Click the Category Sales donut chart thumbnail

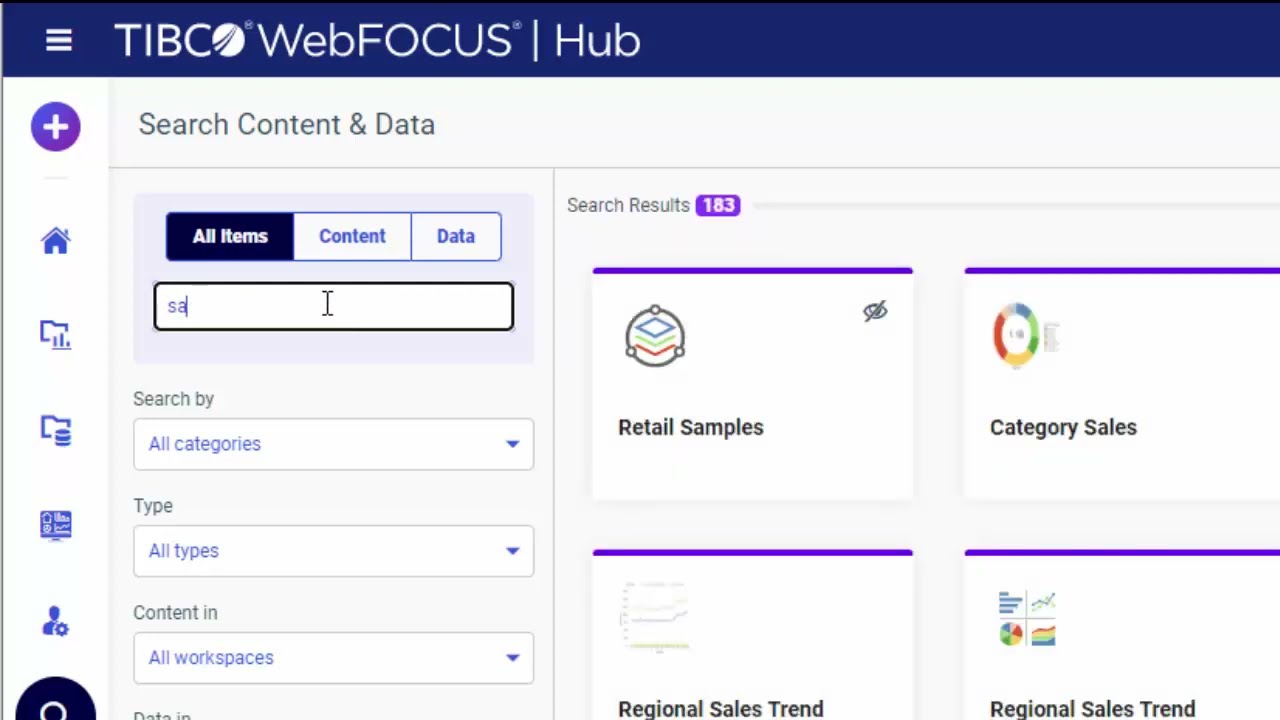click(x=1025, y=336)
